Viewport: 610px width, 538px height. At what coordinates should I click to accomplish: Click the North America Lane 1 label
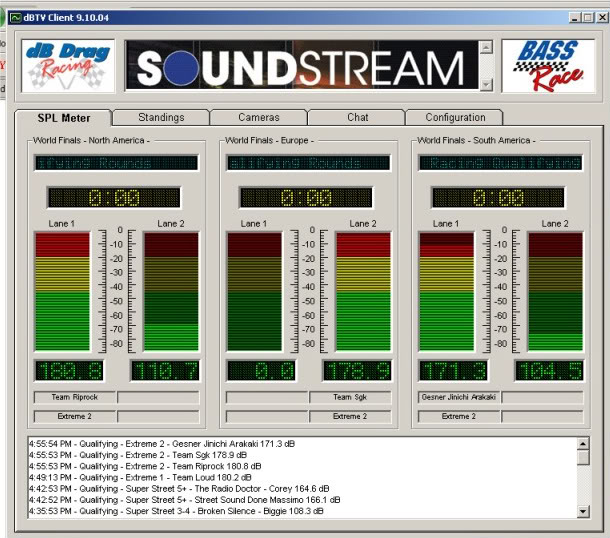pos(61,224)
